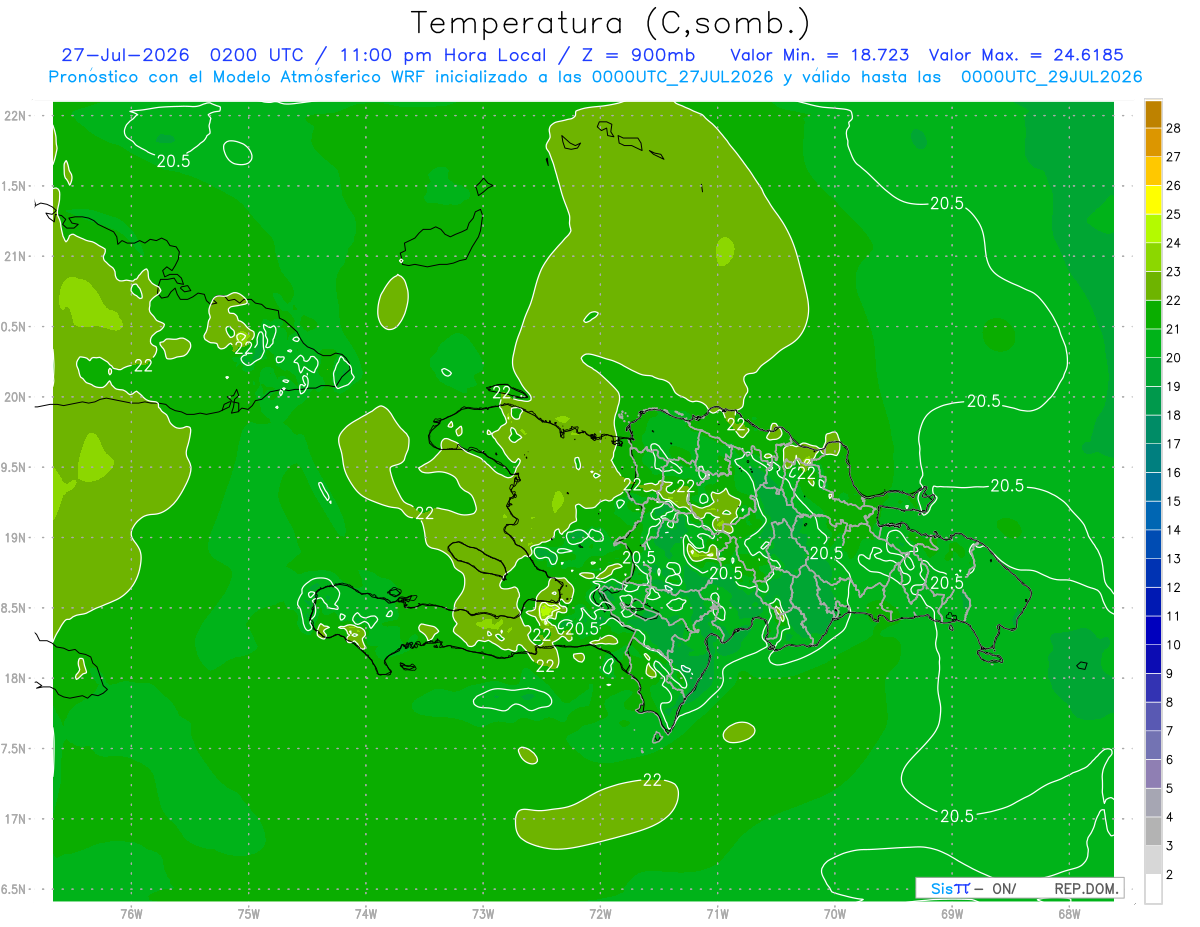Click latitude axis label '22N'
Viewport: 1200px width, 927px height.
tap(16, 116)
